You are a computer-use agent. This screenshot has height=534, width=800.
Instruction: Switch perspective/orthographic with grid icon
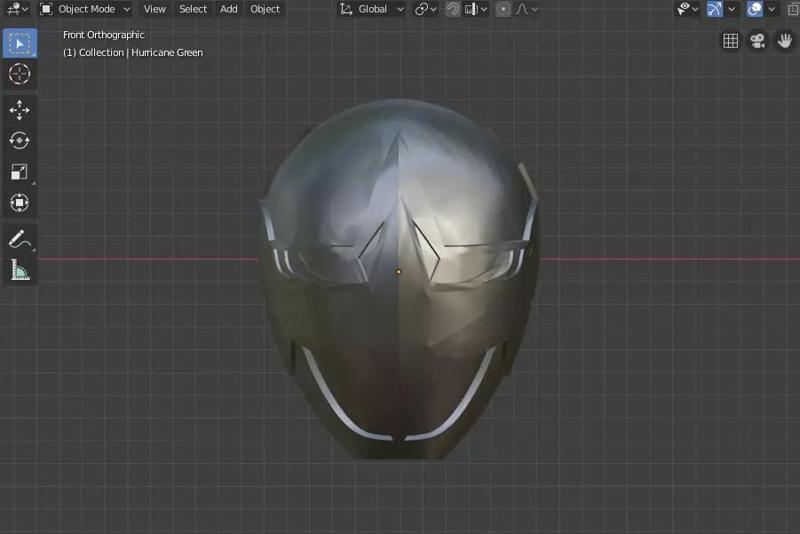coord(731,41)
